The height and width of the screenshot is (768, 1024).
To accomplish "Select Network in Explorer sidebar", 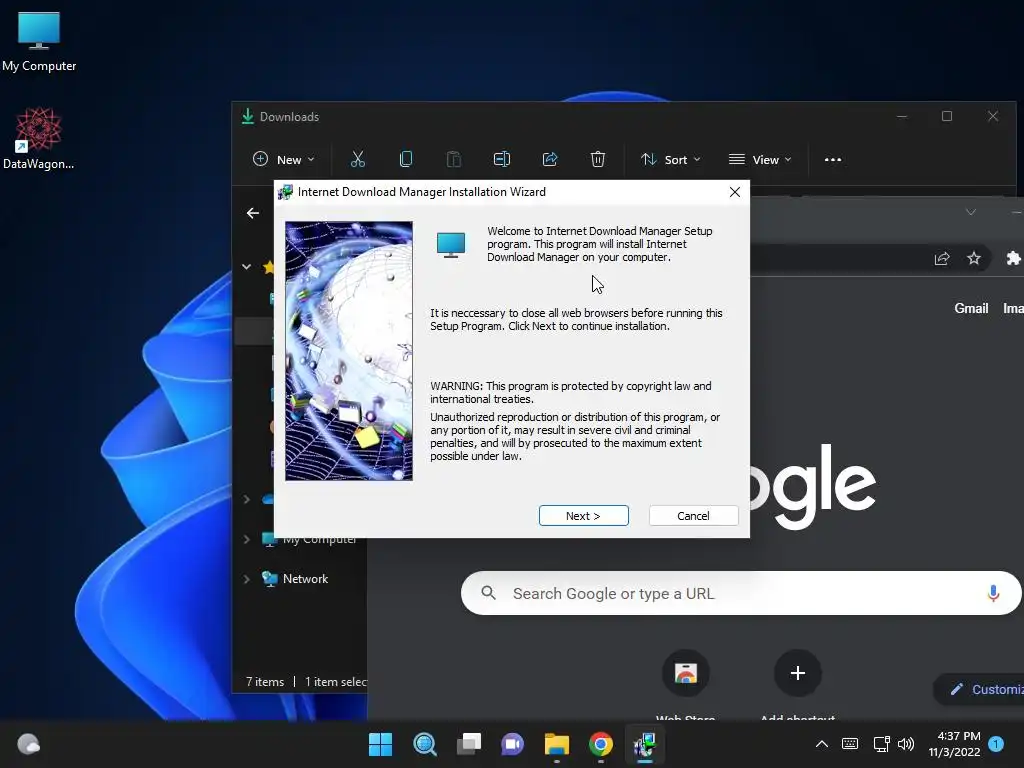I will click(305, 579).
